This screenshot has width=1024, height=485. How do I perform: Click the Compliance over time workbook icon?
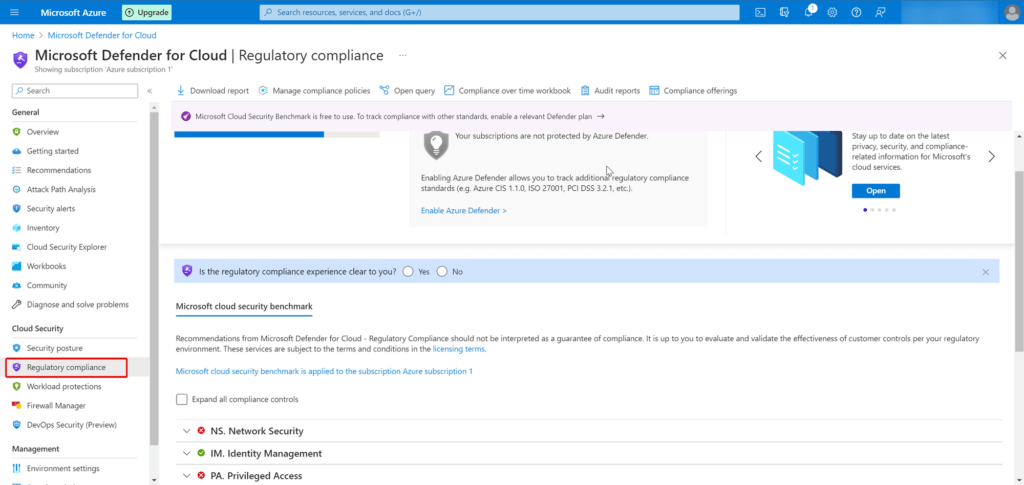coord(449,91)
